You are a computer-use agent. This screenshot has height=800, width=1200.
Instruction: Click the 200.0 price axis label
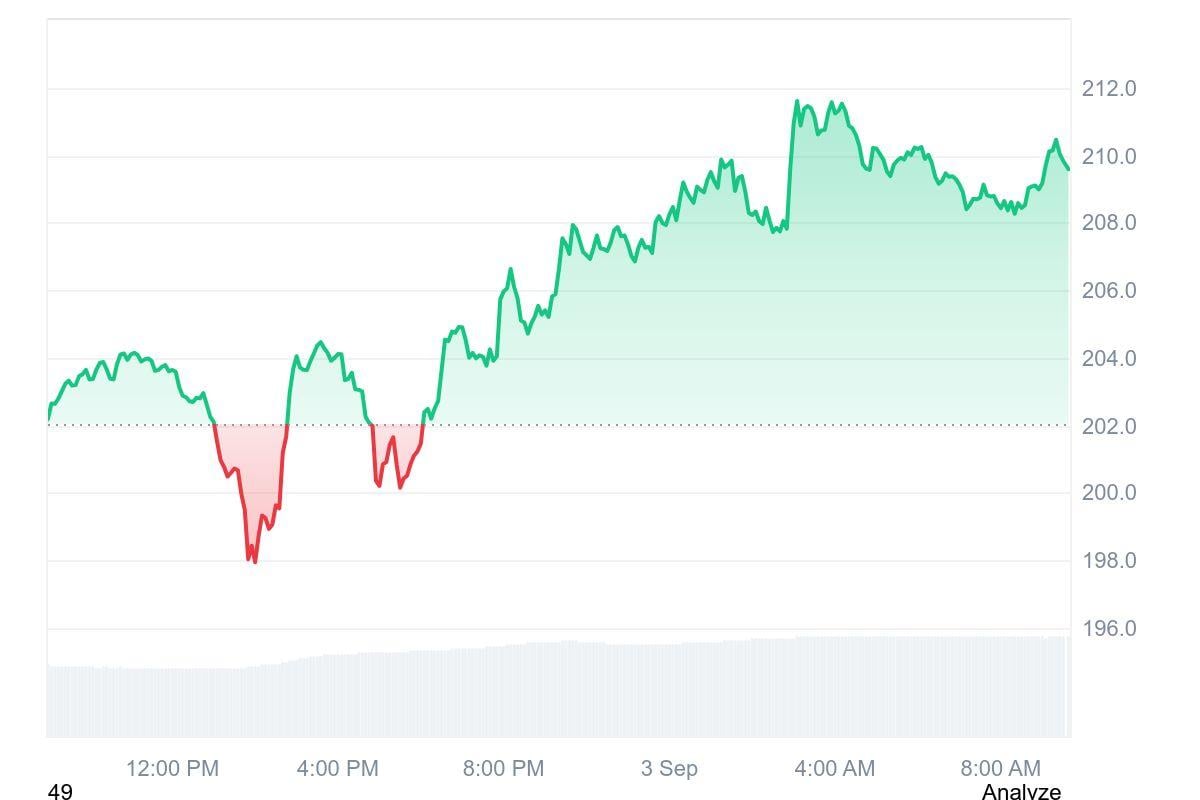1109,493
